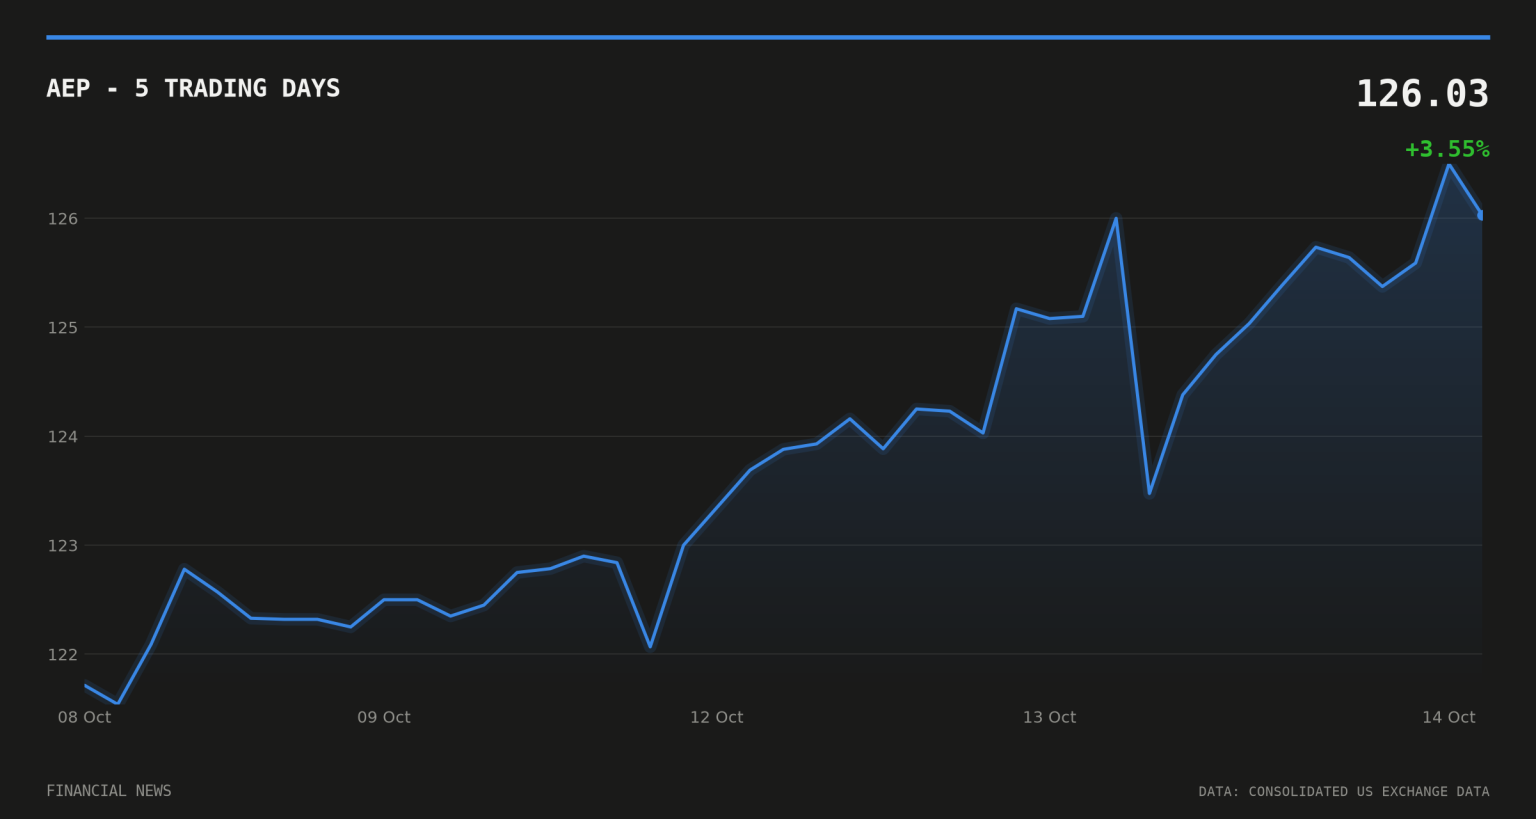Viewport: 1536px width, 819px height.
Task: Click the 123 y-axis label
Action: (x=63, y=545)
